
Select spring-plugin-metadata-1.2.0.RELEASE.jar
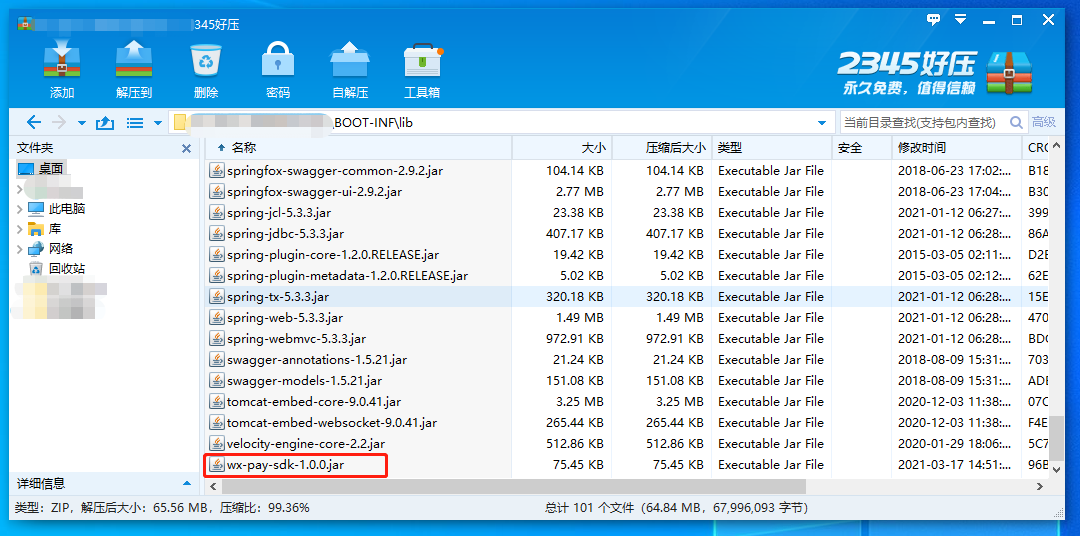pos(347,276)
